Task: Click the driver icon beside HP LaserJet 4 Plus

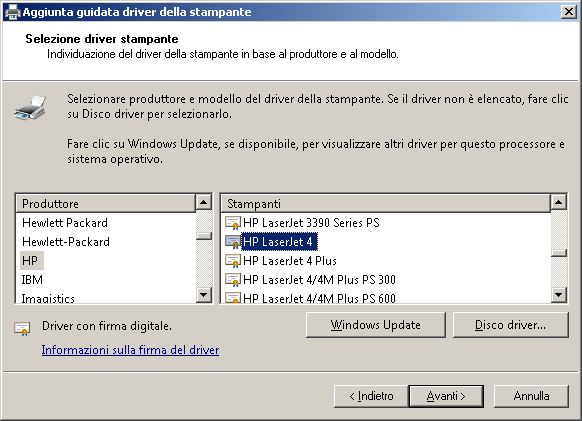Action: (x=233, y=261)
